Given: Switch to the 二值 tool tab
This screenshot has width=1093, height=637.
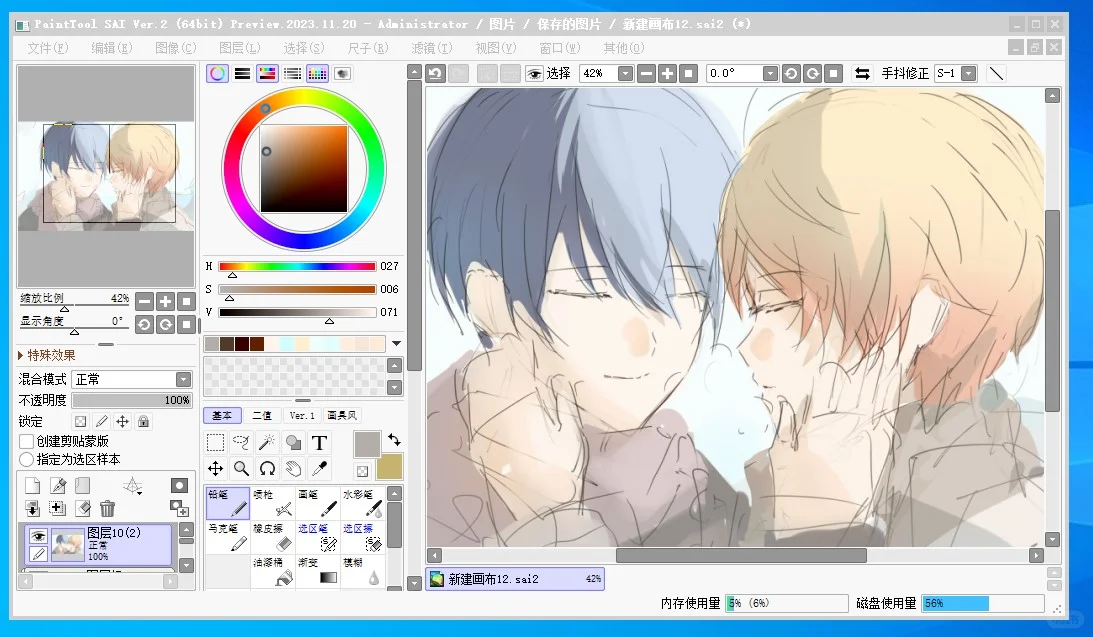Looking at the screenshot, I should pos(262,415).
